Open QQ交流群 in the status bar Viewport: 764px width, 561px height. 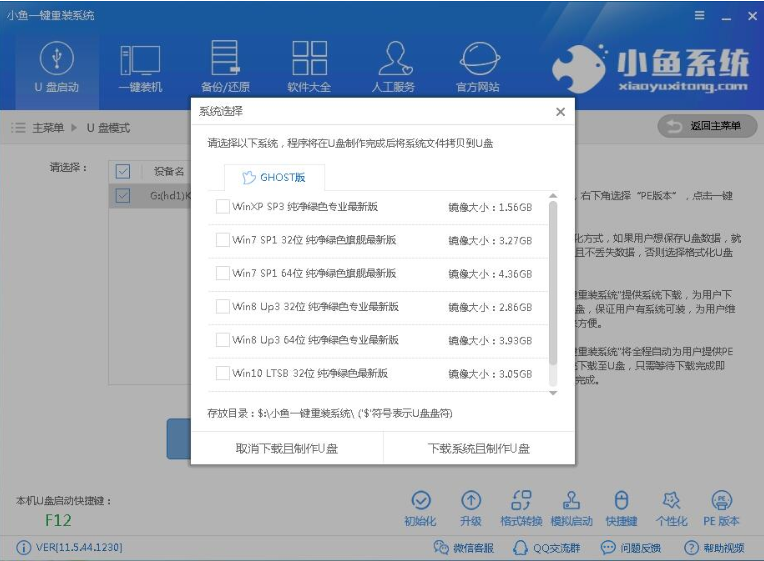546,548
